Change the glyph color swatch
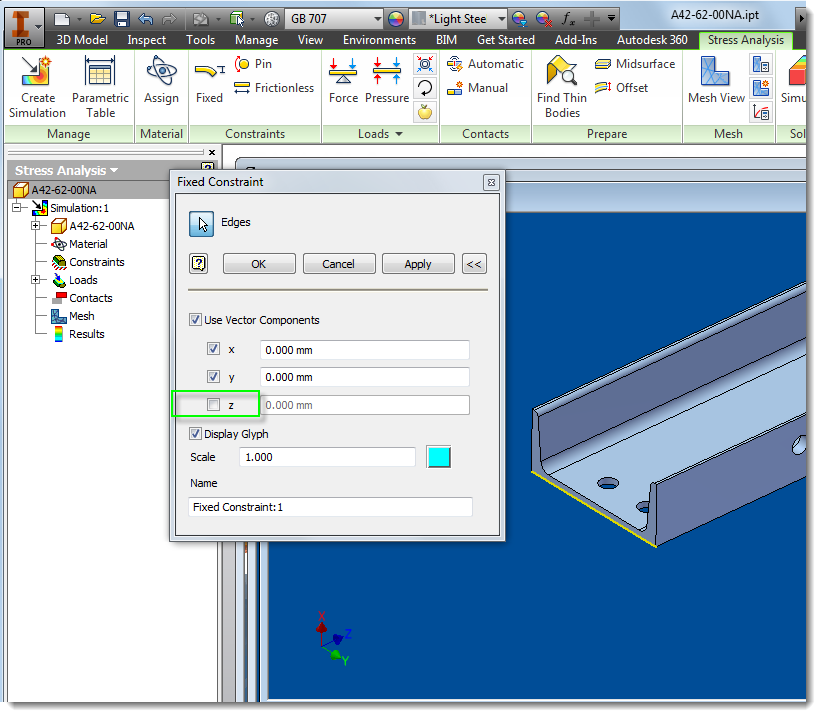 [x=438, y=457]
